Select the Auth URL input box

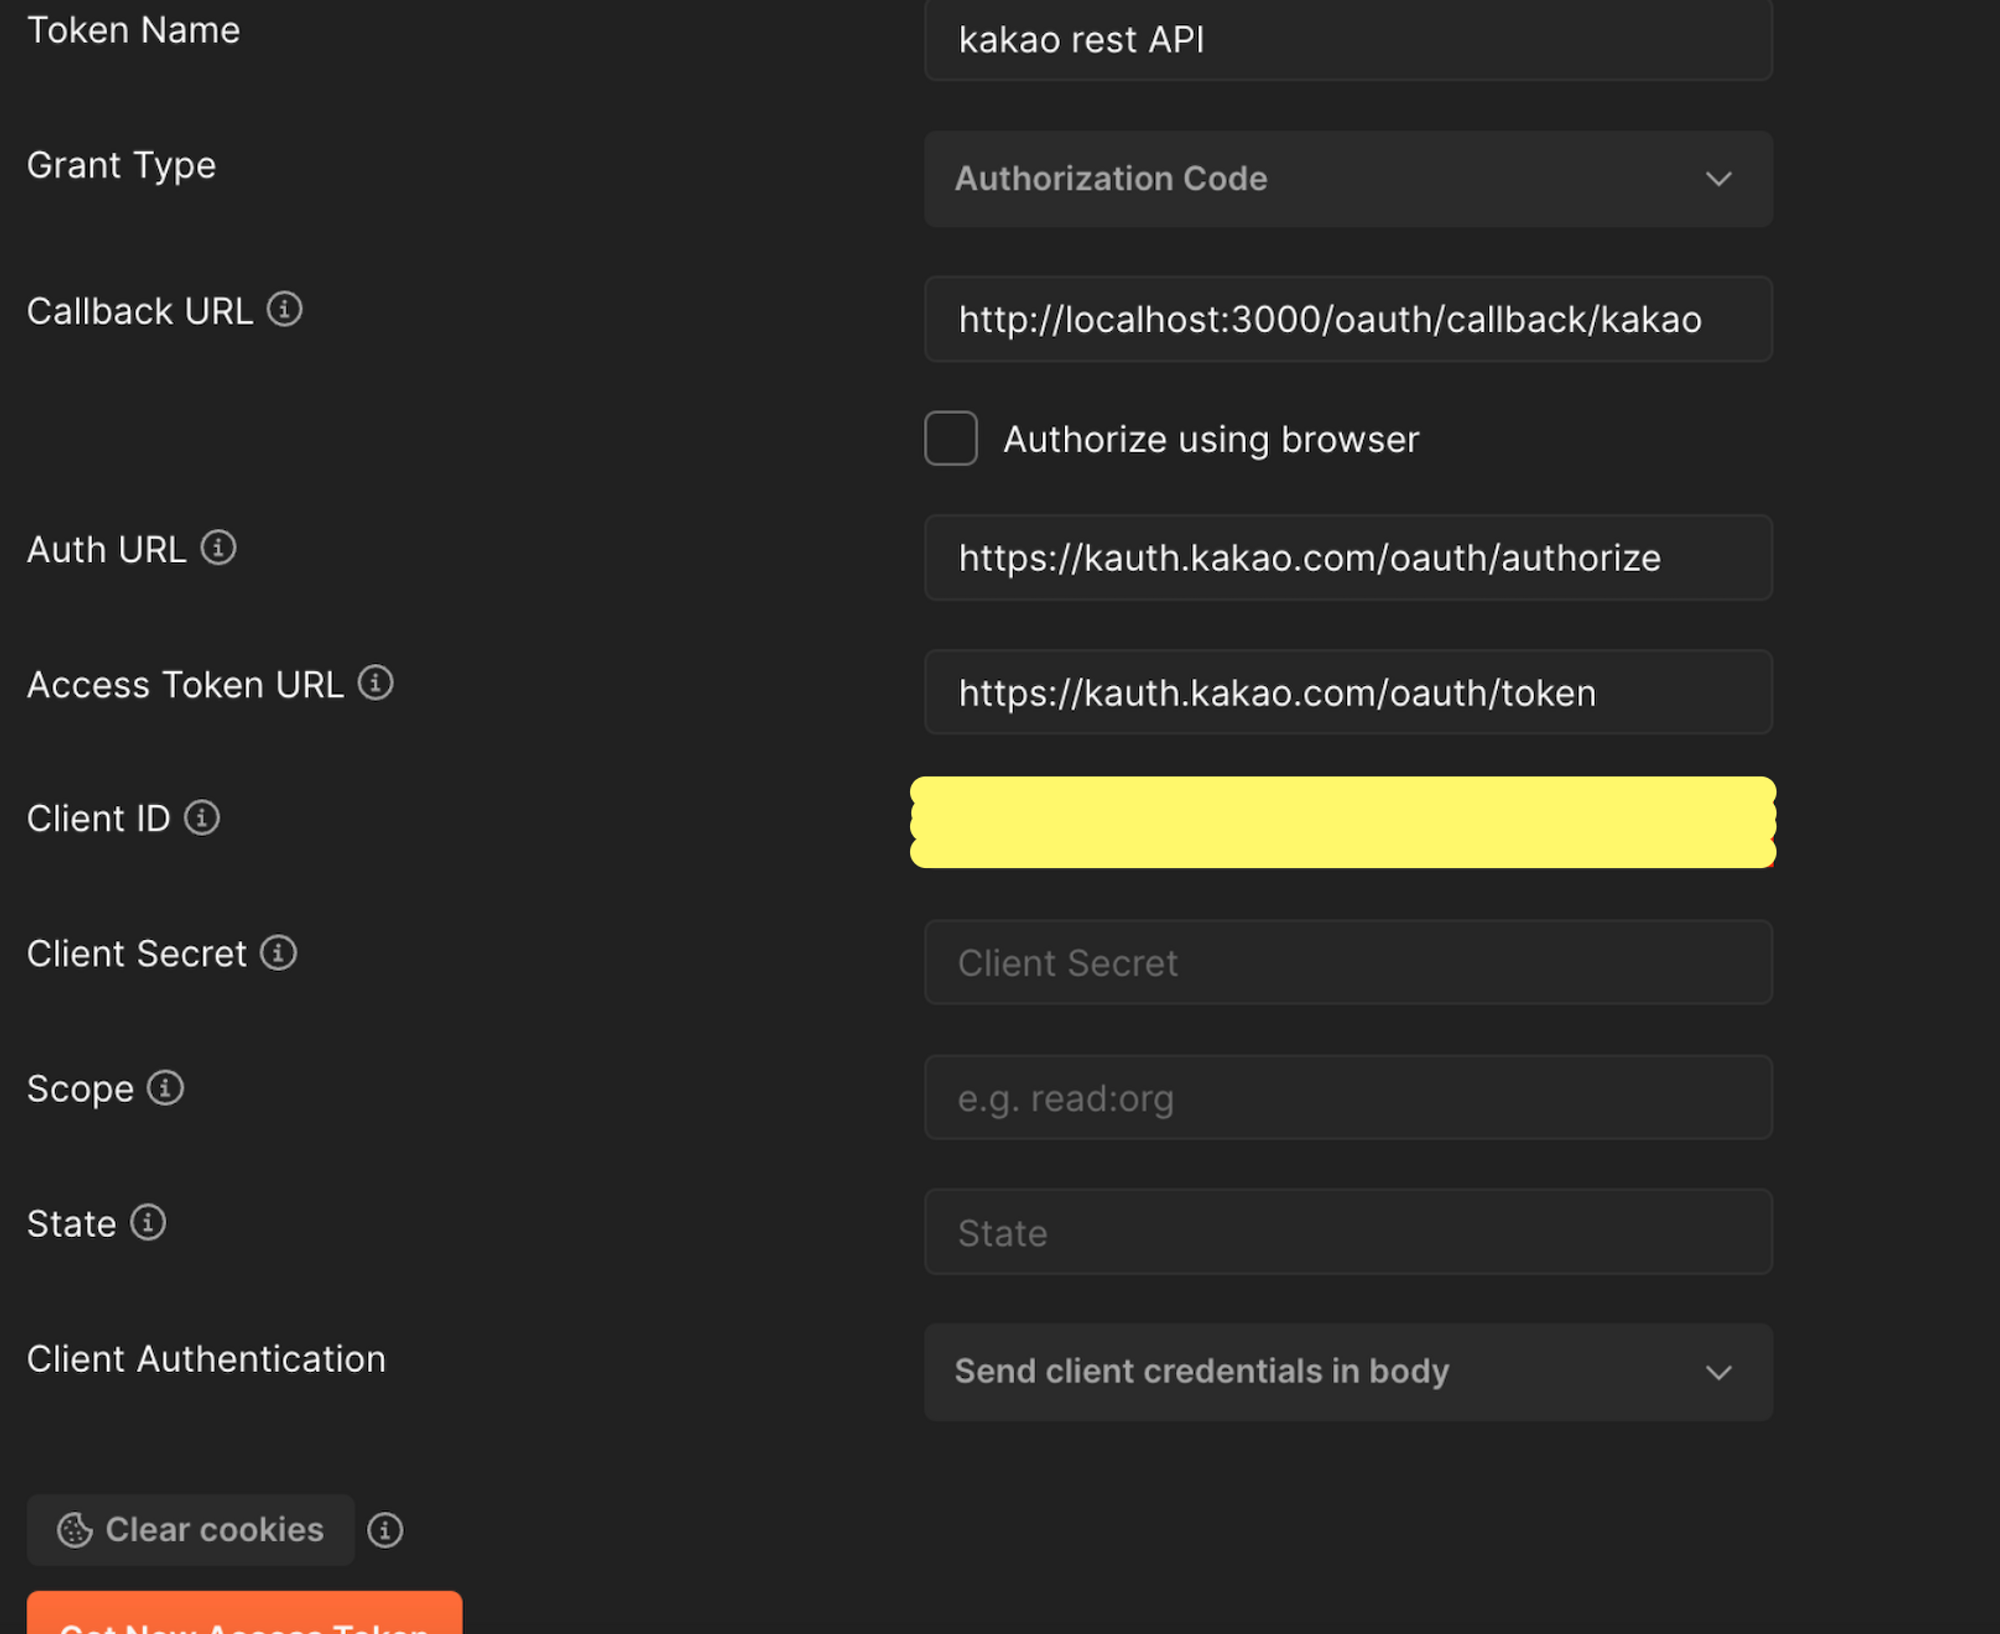click(1347, 558)
